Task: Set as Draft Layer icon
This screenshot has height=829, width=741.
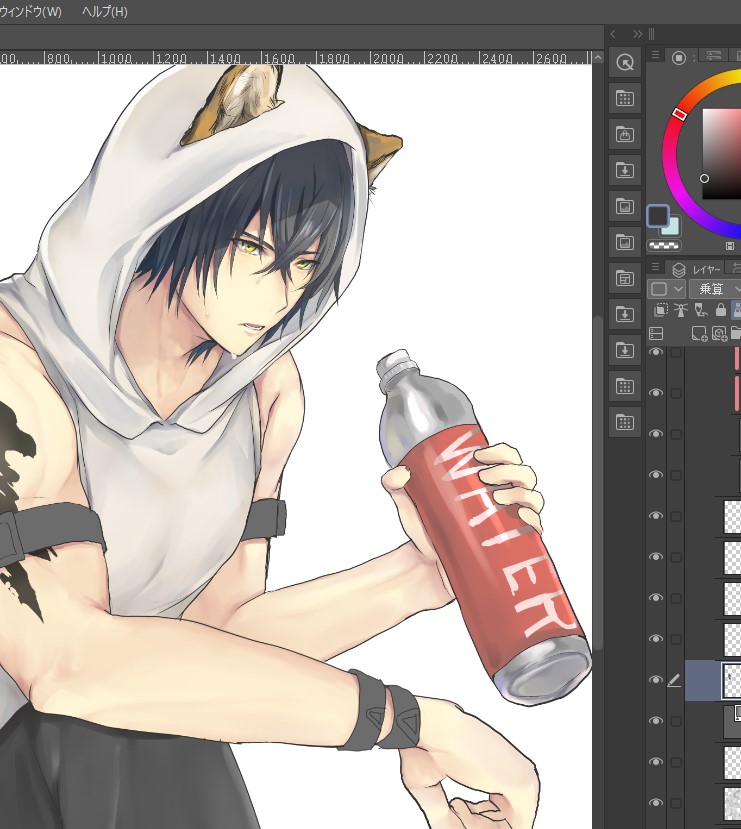Action: coord(701,310)
